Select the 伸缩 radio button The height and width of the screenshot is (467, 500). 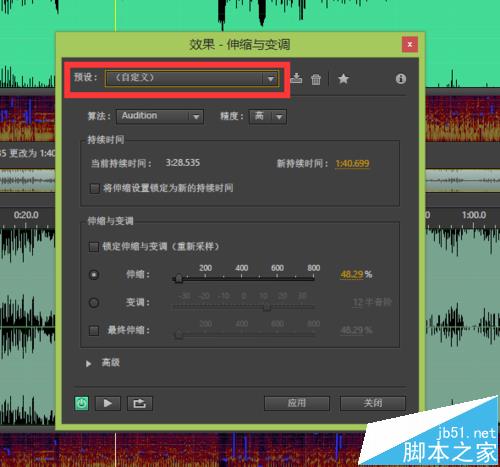[x=94, y=275]
